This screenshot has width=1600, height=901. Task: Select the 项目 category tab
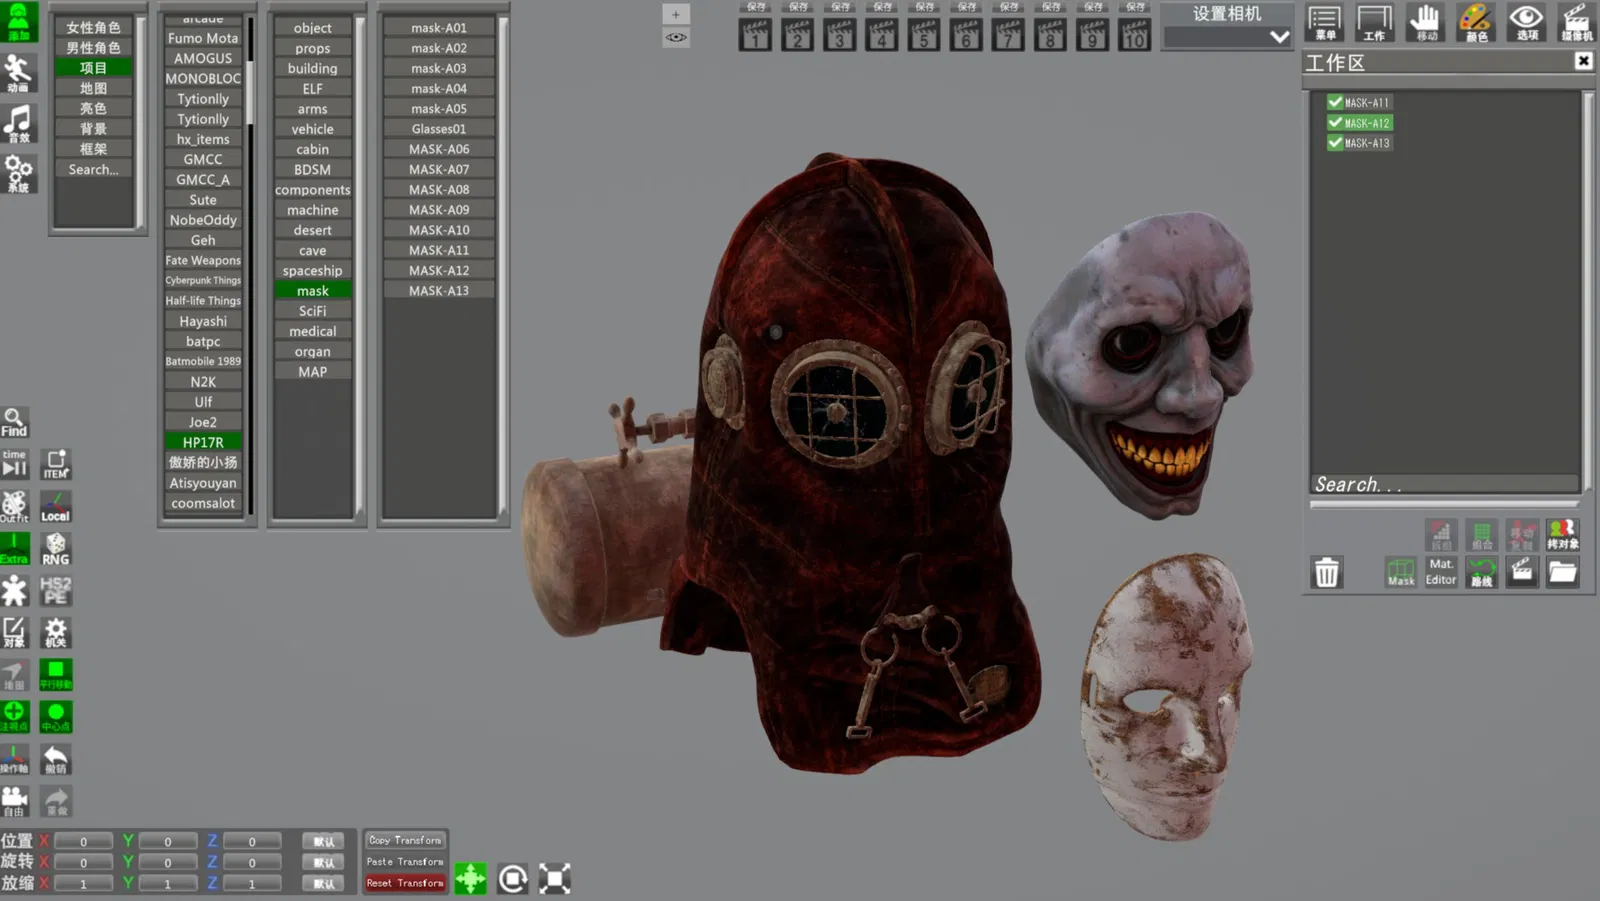pos(93,68)
